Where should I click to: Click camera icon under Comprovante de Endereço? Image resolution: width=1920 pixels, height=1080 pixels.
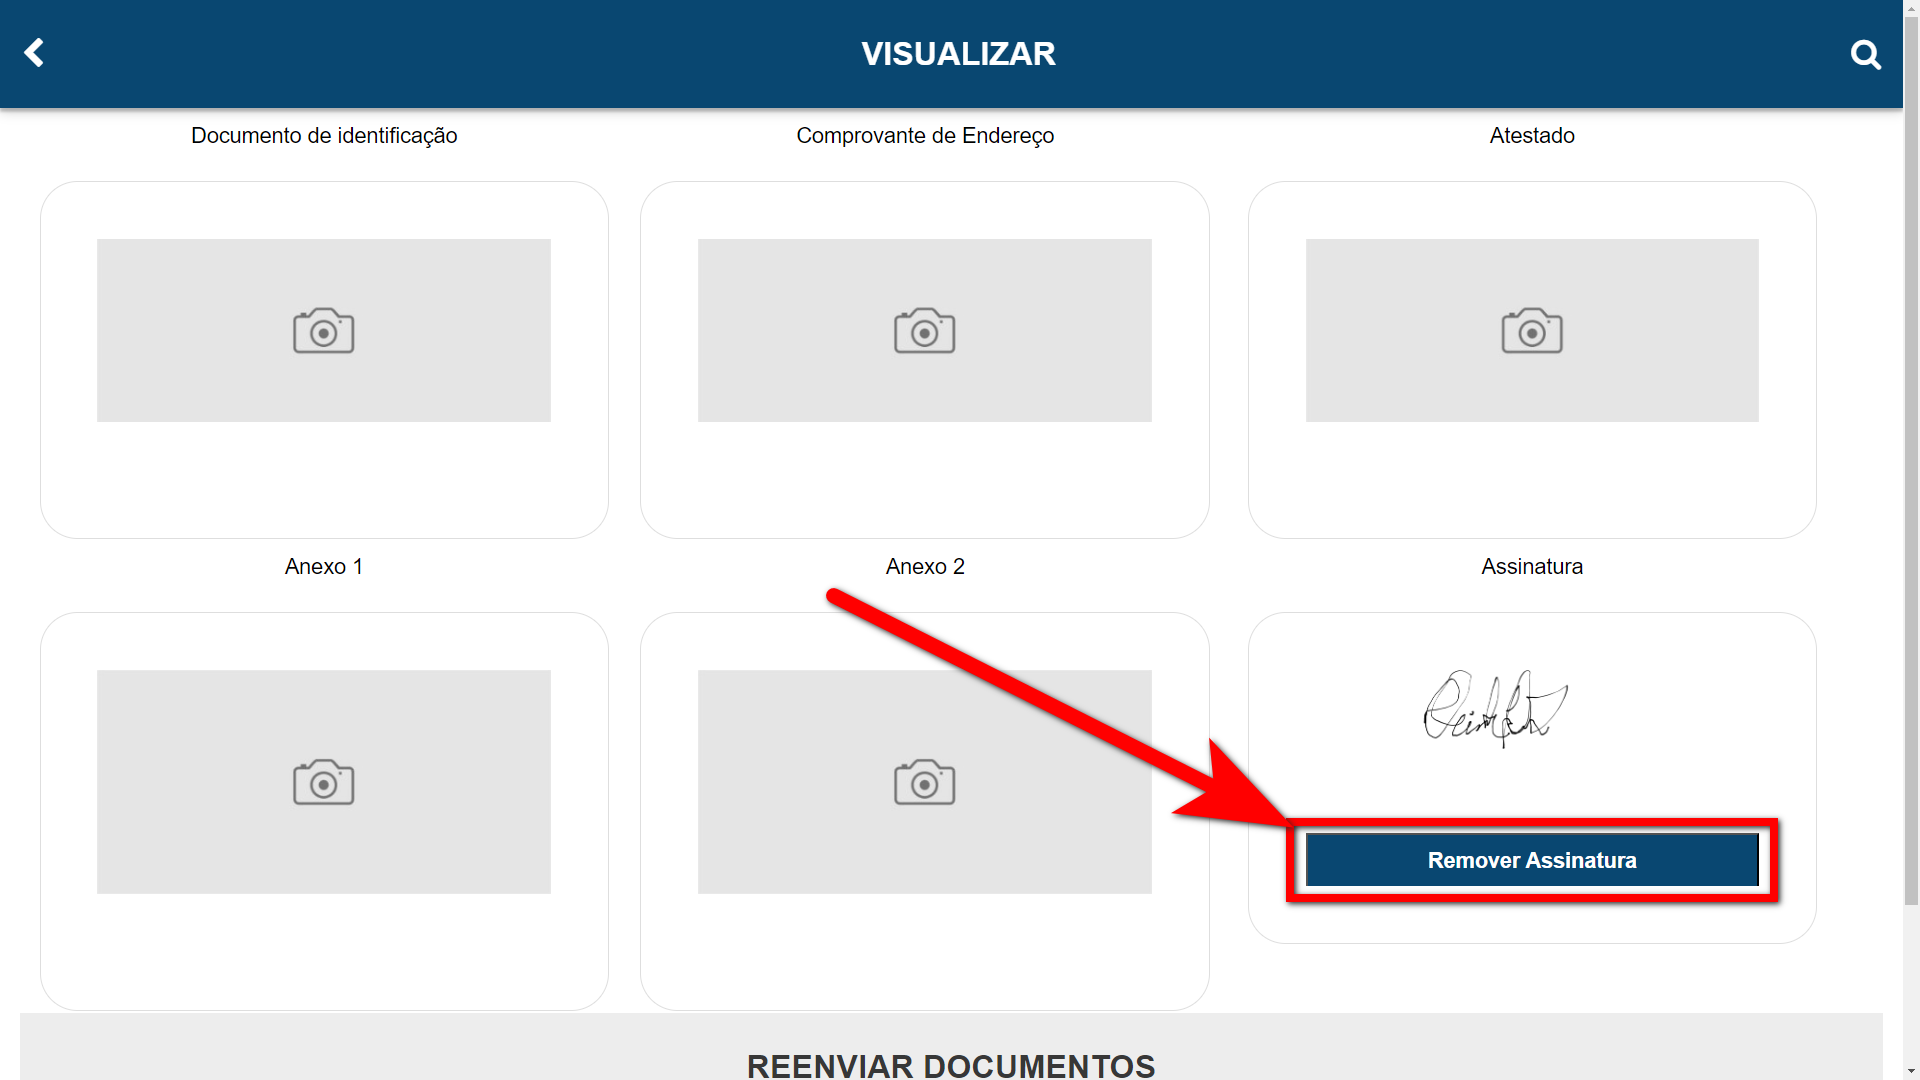[x=924, y=331]
